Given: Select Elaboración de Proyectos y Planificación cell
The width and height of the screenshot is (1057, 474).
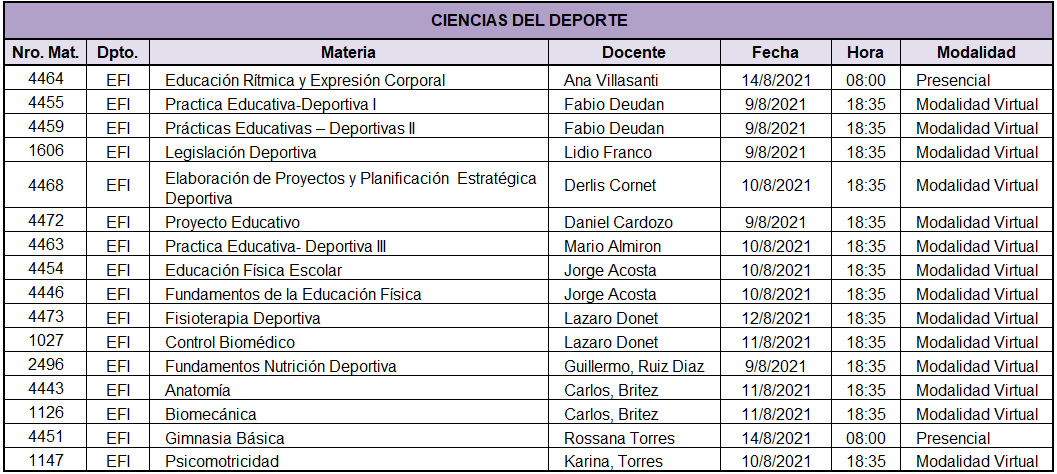Looking at the screenshot, I should coord(349,185).
